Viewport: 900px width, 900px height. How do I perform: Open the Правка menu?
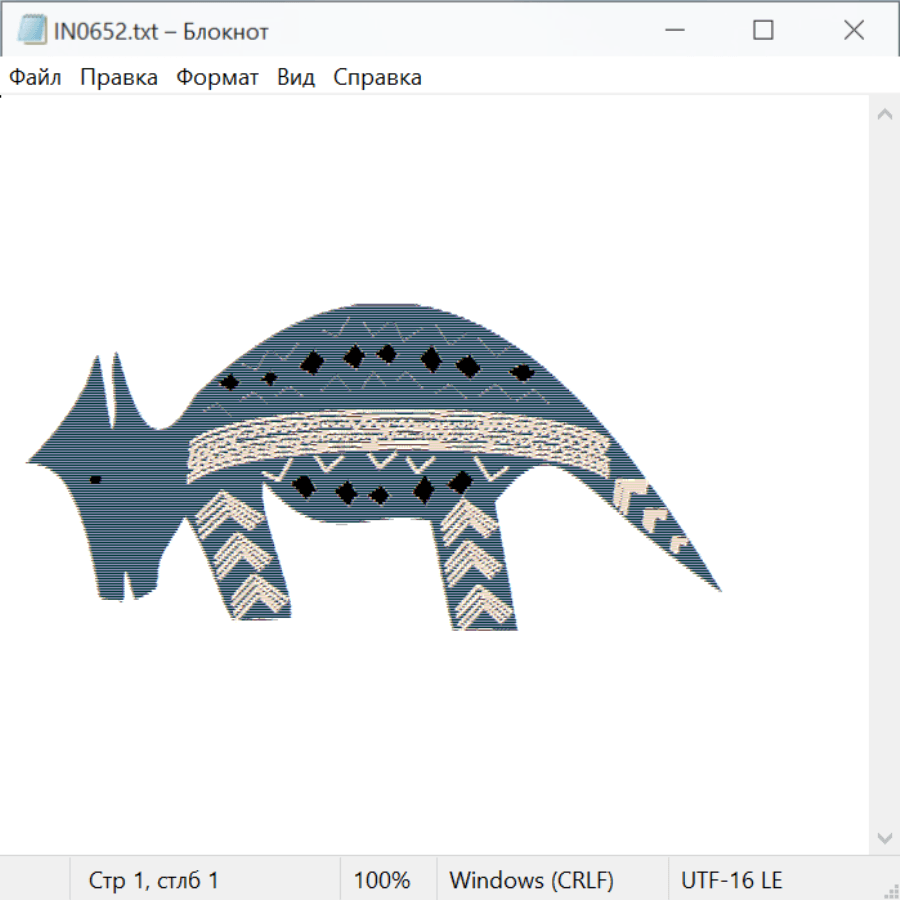119,78
